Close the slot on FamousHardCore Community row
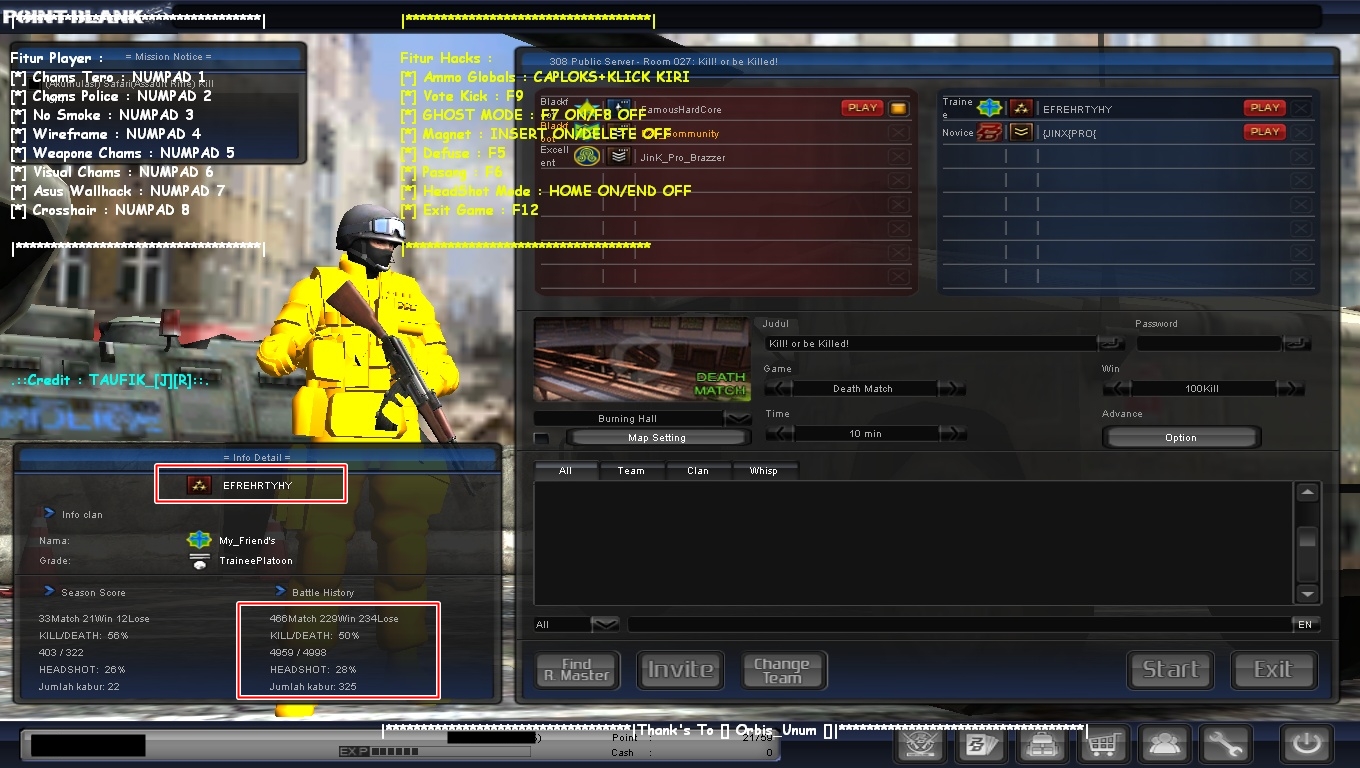1360x768 pixels. click(898, 132)
